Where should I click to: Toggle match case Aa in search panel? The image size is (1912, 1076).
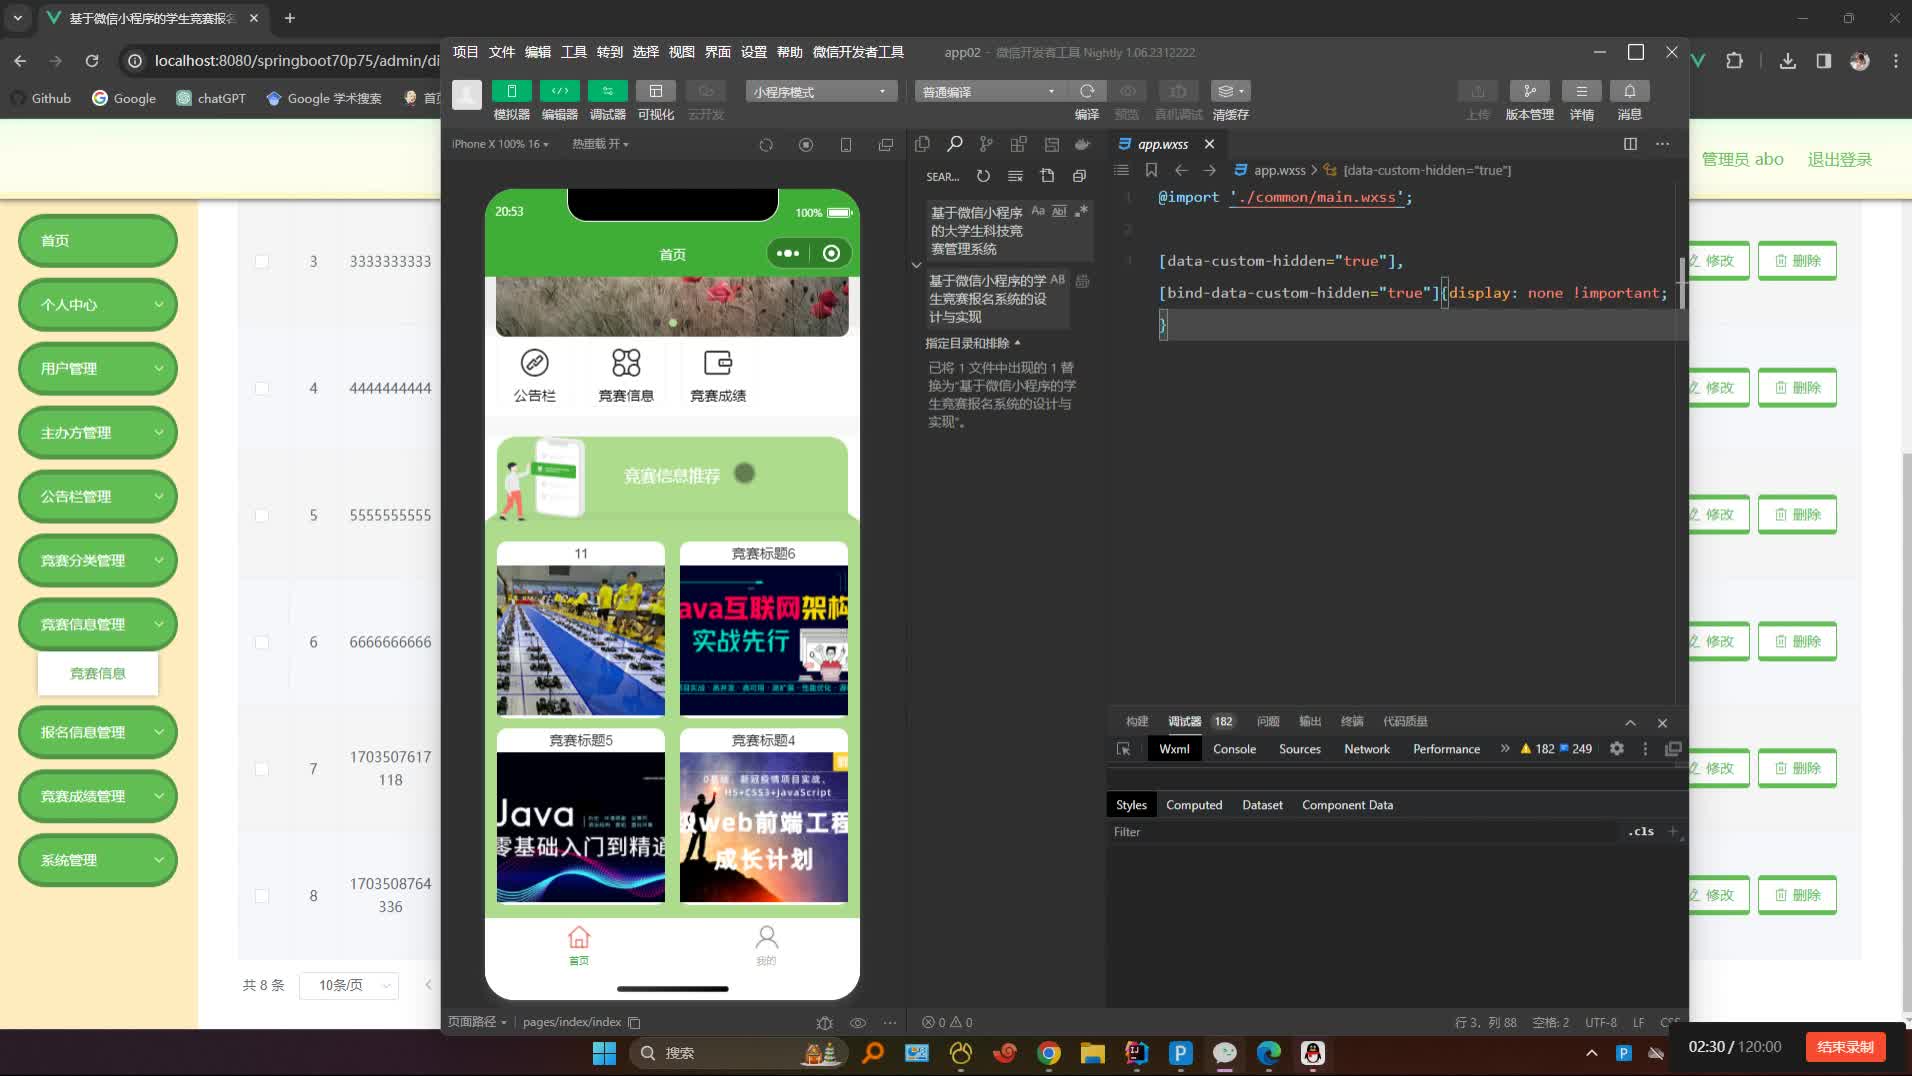point(1038,211)
